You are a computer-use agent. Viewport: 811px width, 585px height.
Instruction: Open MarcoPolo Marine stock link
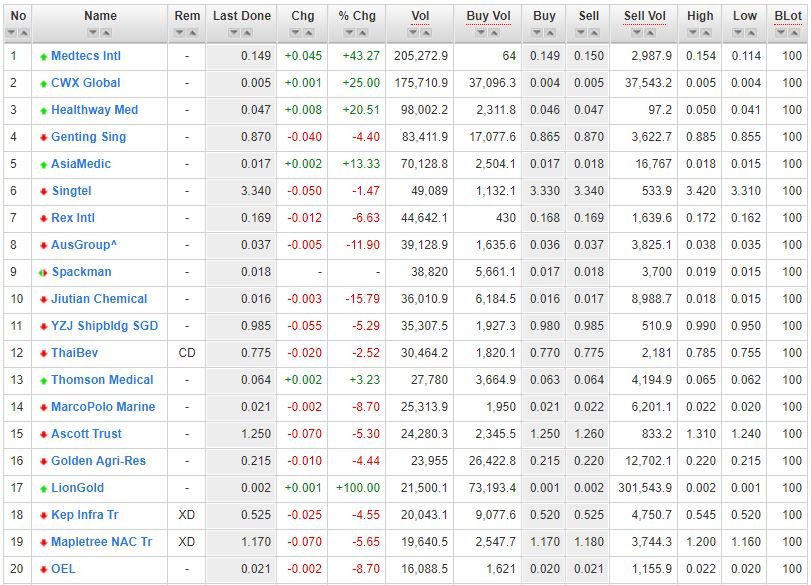pos(103,407)
